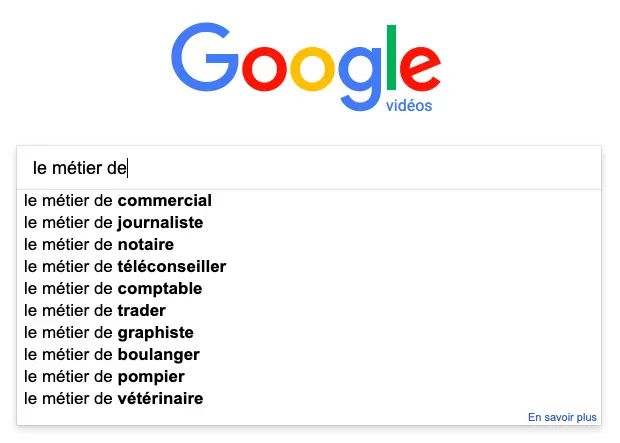Screen dimensions: 620x443
Task: Select suggestion le métier de commercial
Action: [x=309, y=201]
